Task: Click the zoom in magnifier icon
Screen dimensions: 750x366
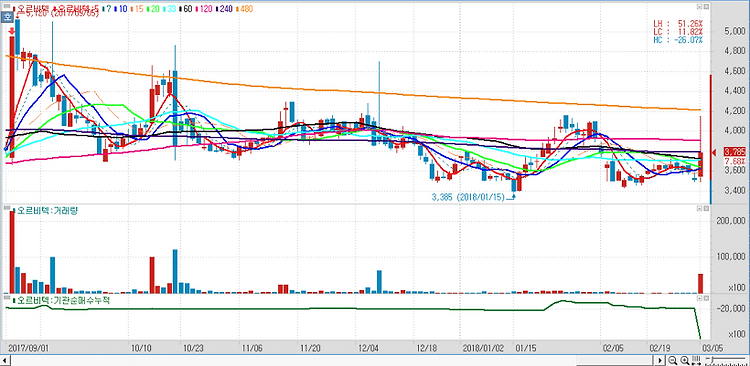Action: (x=684, y=360)
